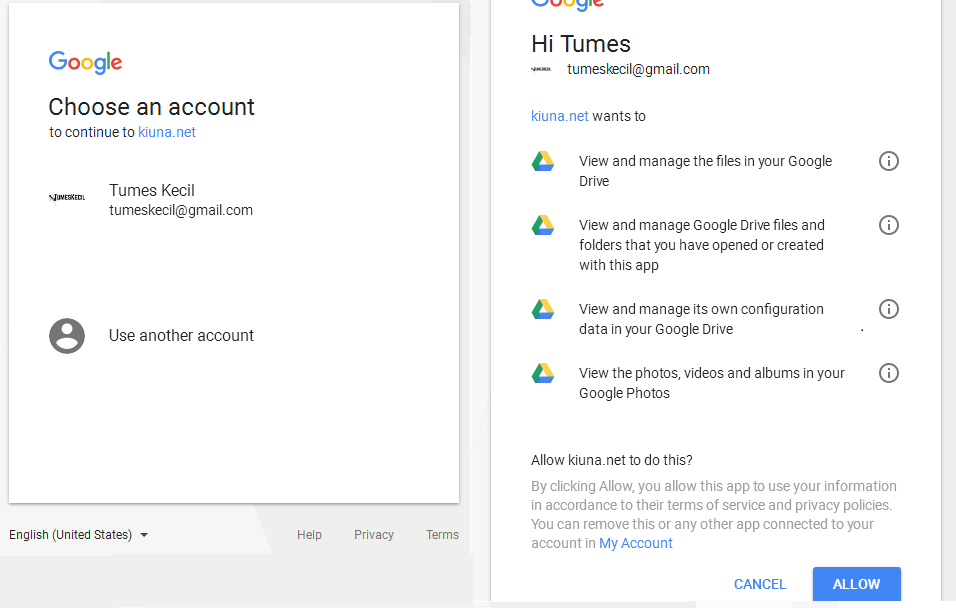Click info icon for configuration data permission
This screenshot has height=608, width=956.
tap(888, 309)
